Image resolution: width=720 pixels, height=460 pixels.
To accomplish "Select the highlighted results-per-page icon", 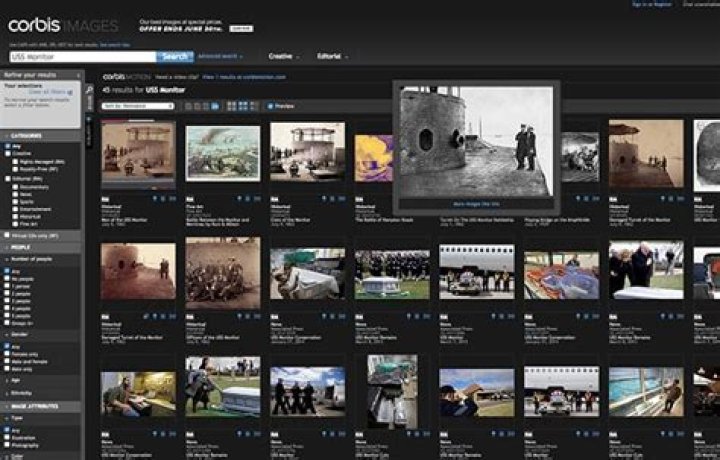I will (215, 107).
